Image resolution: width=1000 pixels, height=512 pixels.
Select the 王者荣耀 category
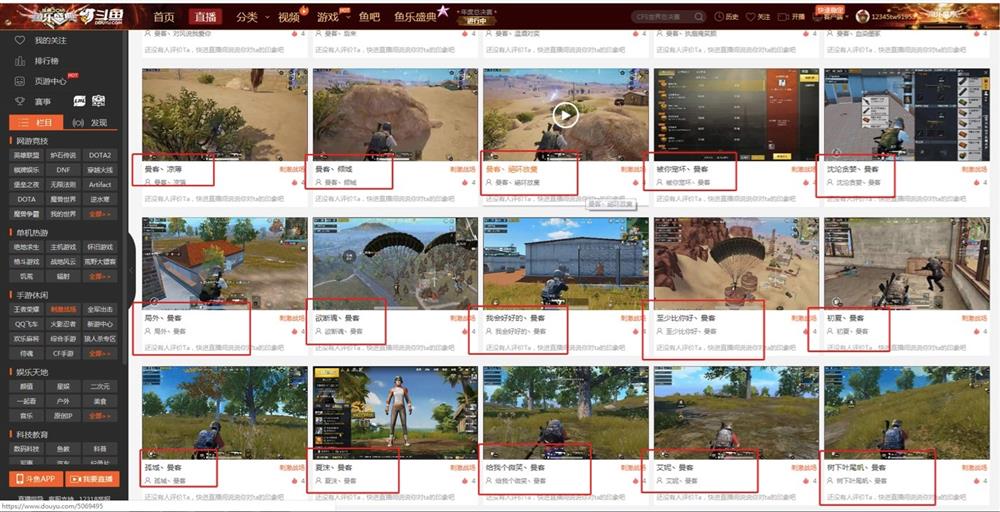point(27,309)
